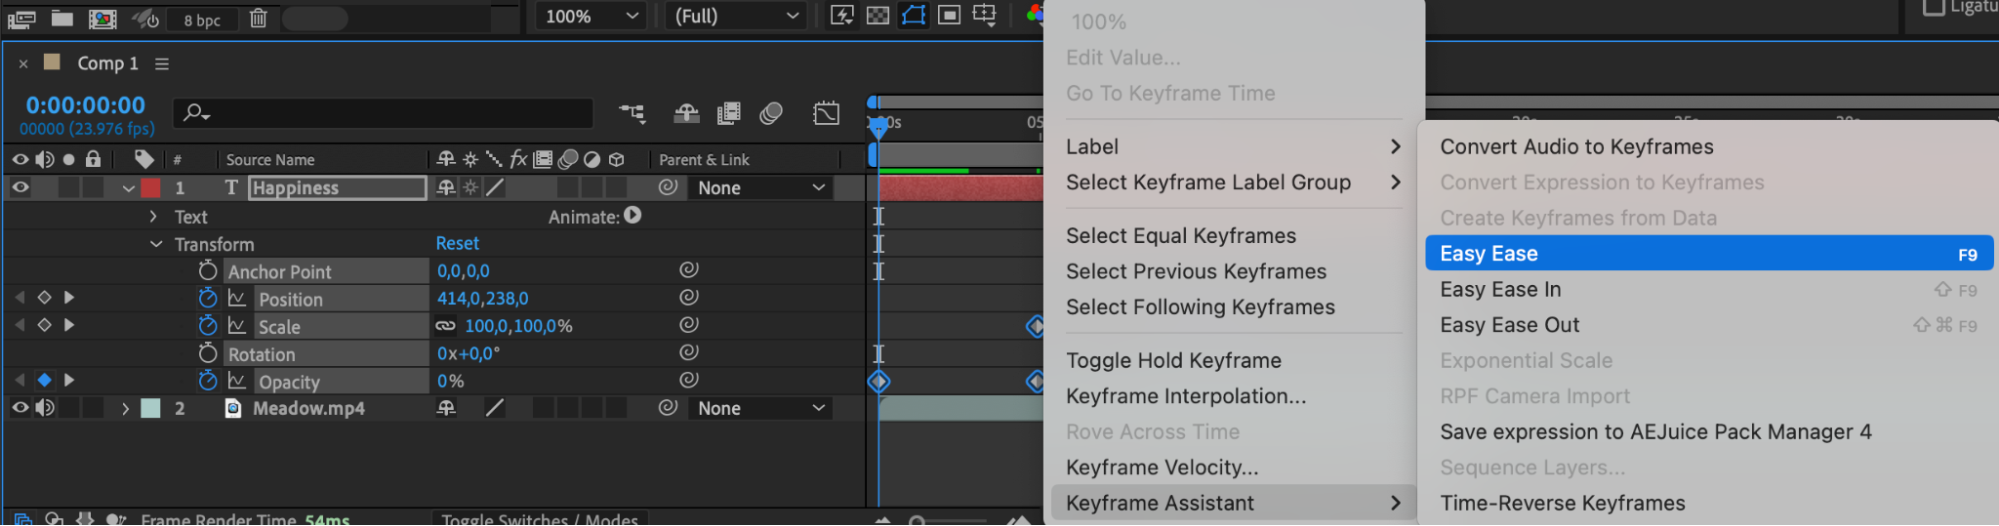Open the Graph Editor
1999x526 pixels.
tap(826, 113)
